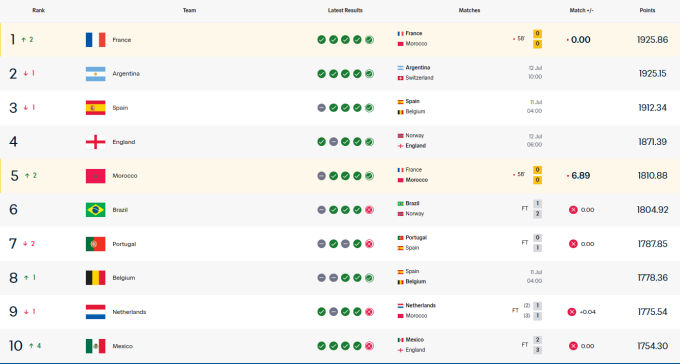The width and height of the screenshot is (680, 364).
Task: Click England's first green win result icon
Action: (x=321, y=142)
